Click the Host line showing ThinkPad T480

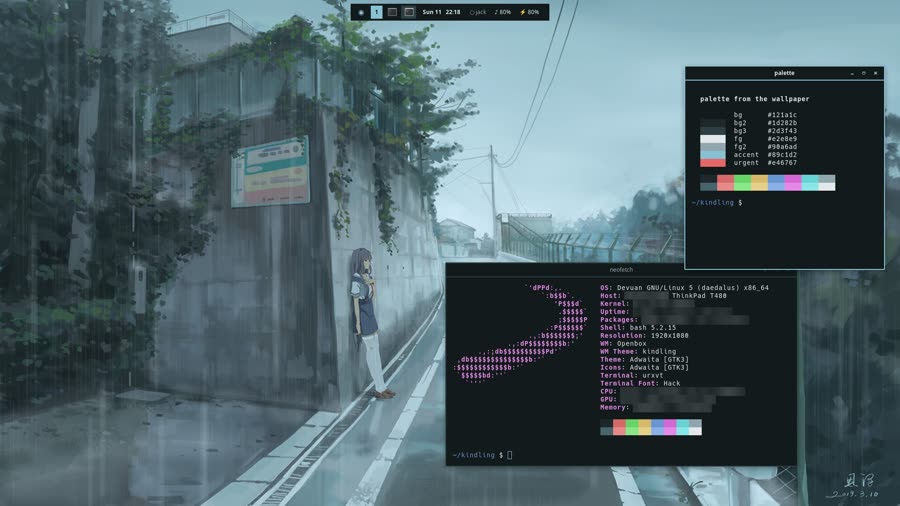663,296
